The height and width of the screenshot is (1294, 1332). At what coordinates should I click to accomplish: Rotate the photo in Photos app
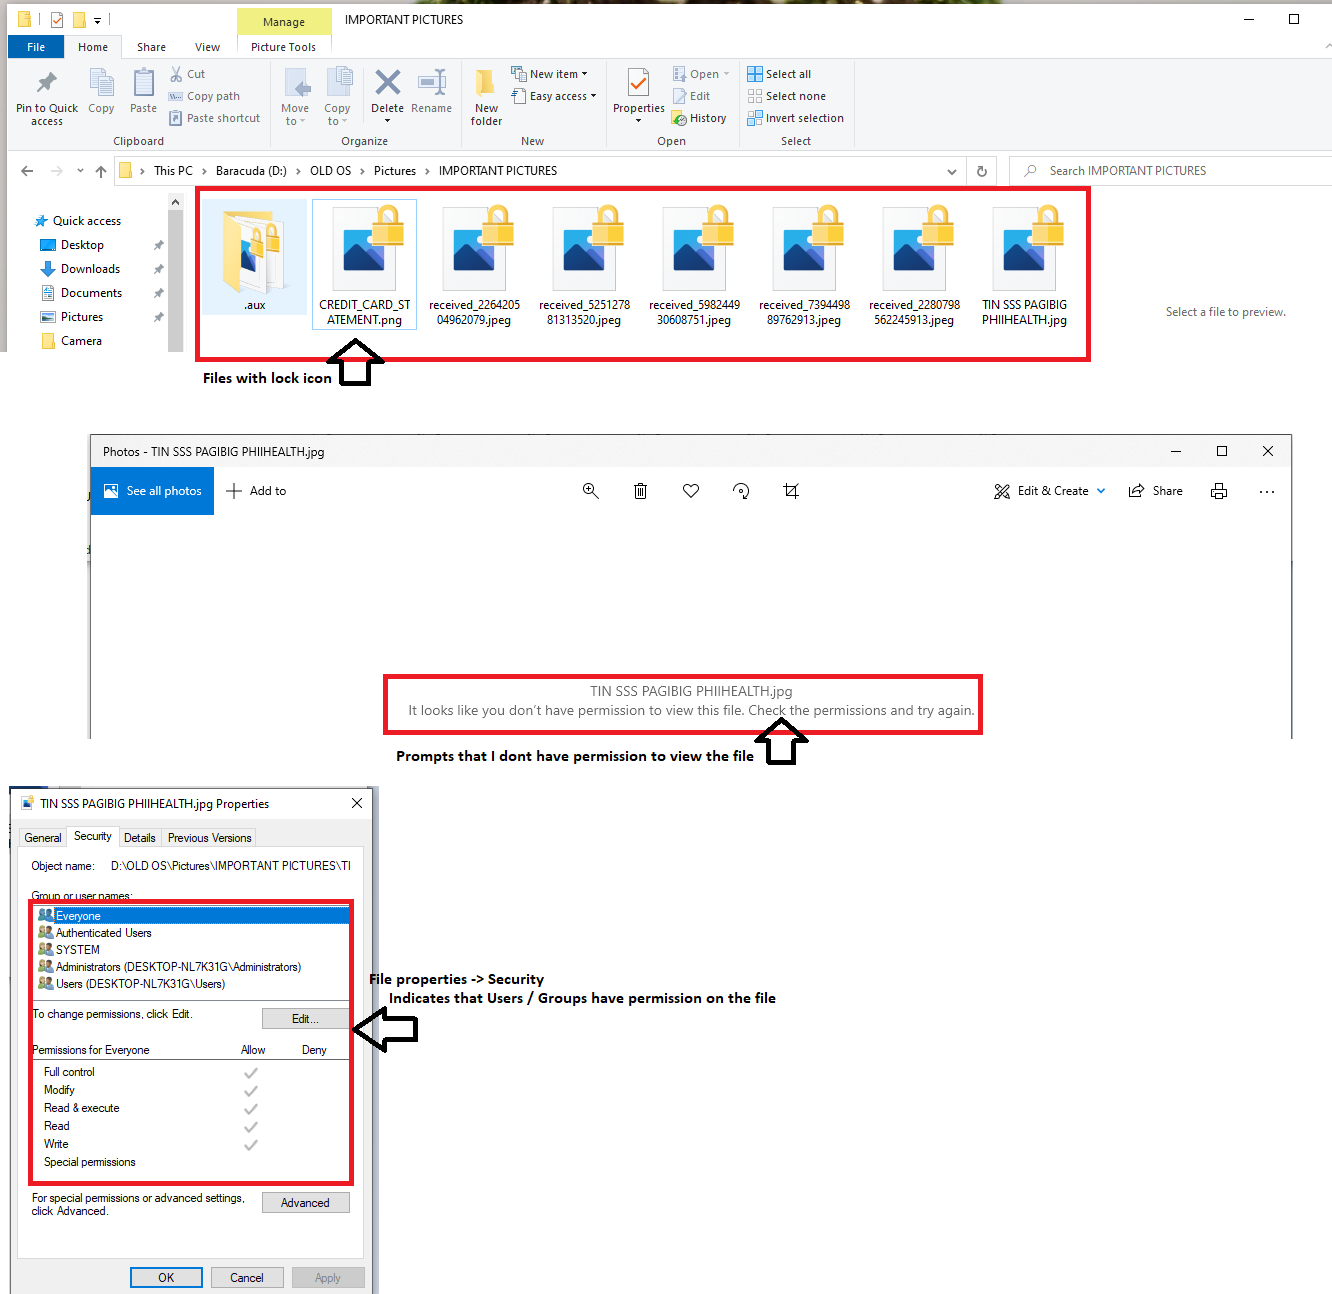pyautogui.click(x=741, y=491)
